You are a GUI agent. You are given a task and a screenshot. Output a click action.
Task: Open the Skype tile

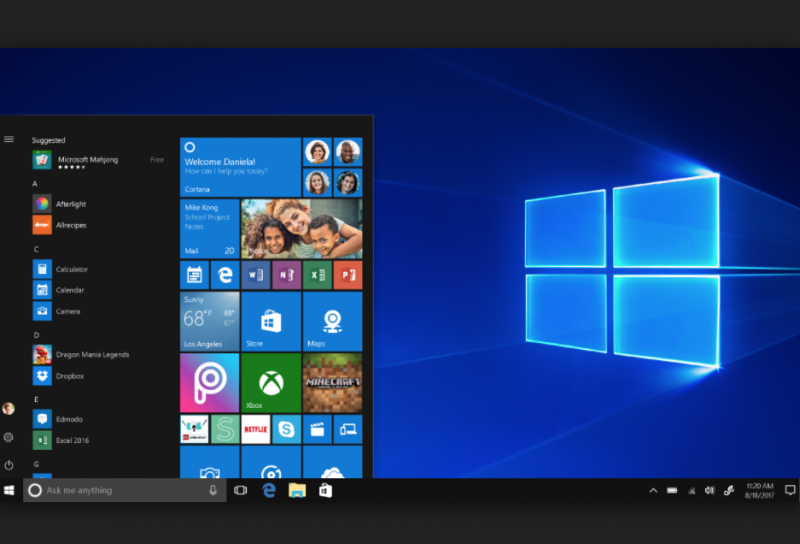pos(286,429)
